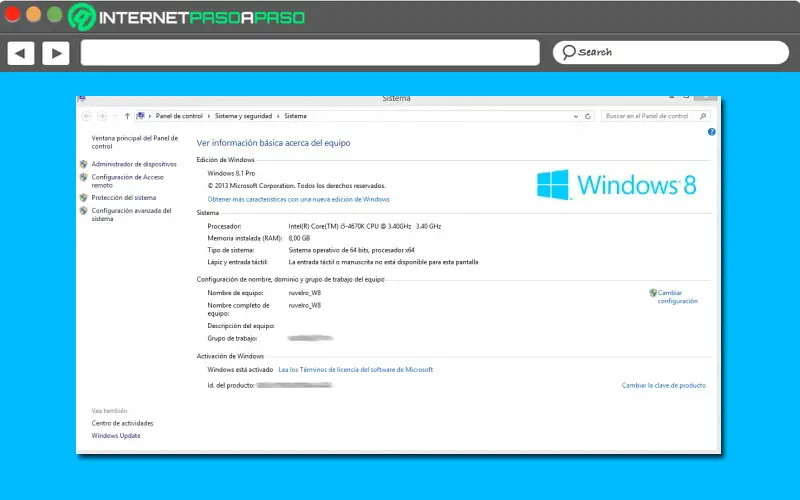
Task: Open 'Configuración de Acceso remoto' link
Action: (128, 181)
